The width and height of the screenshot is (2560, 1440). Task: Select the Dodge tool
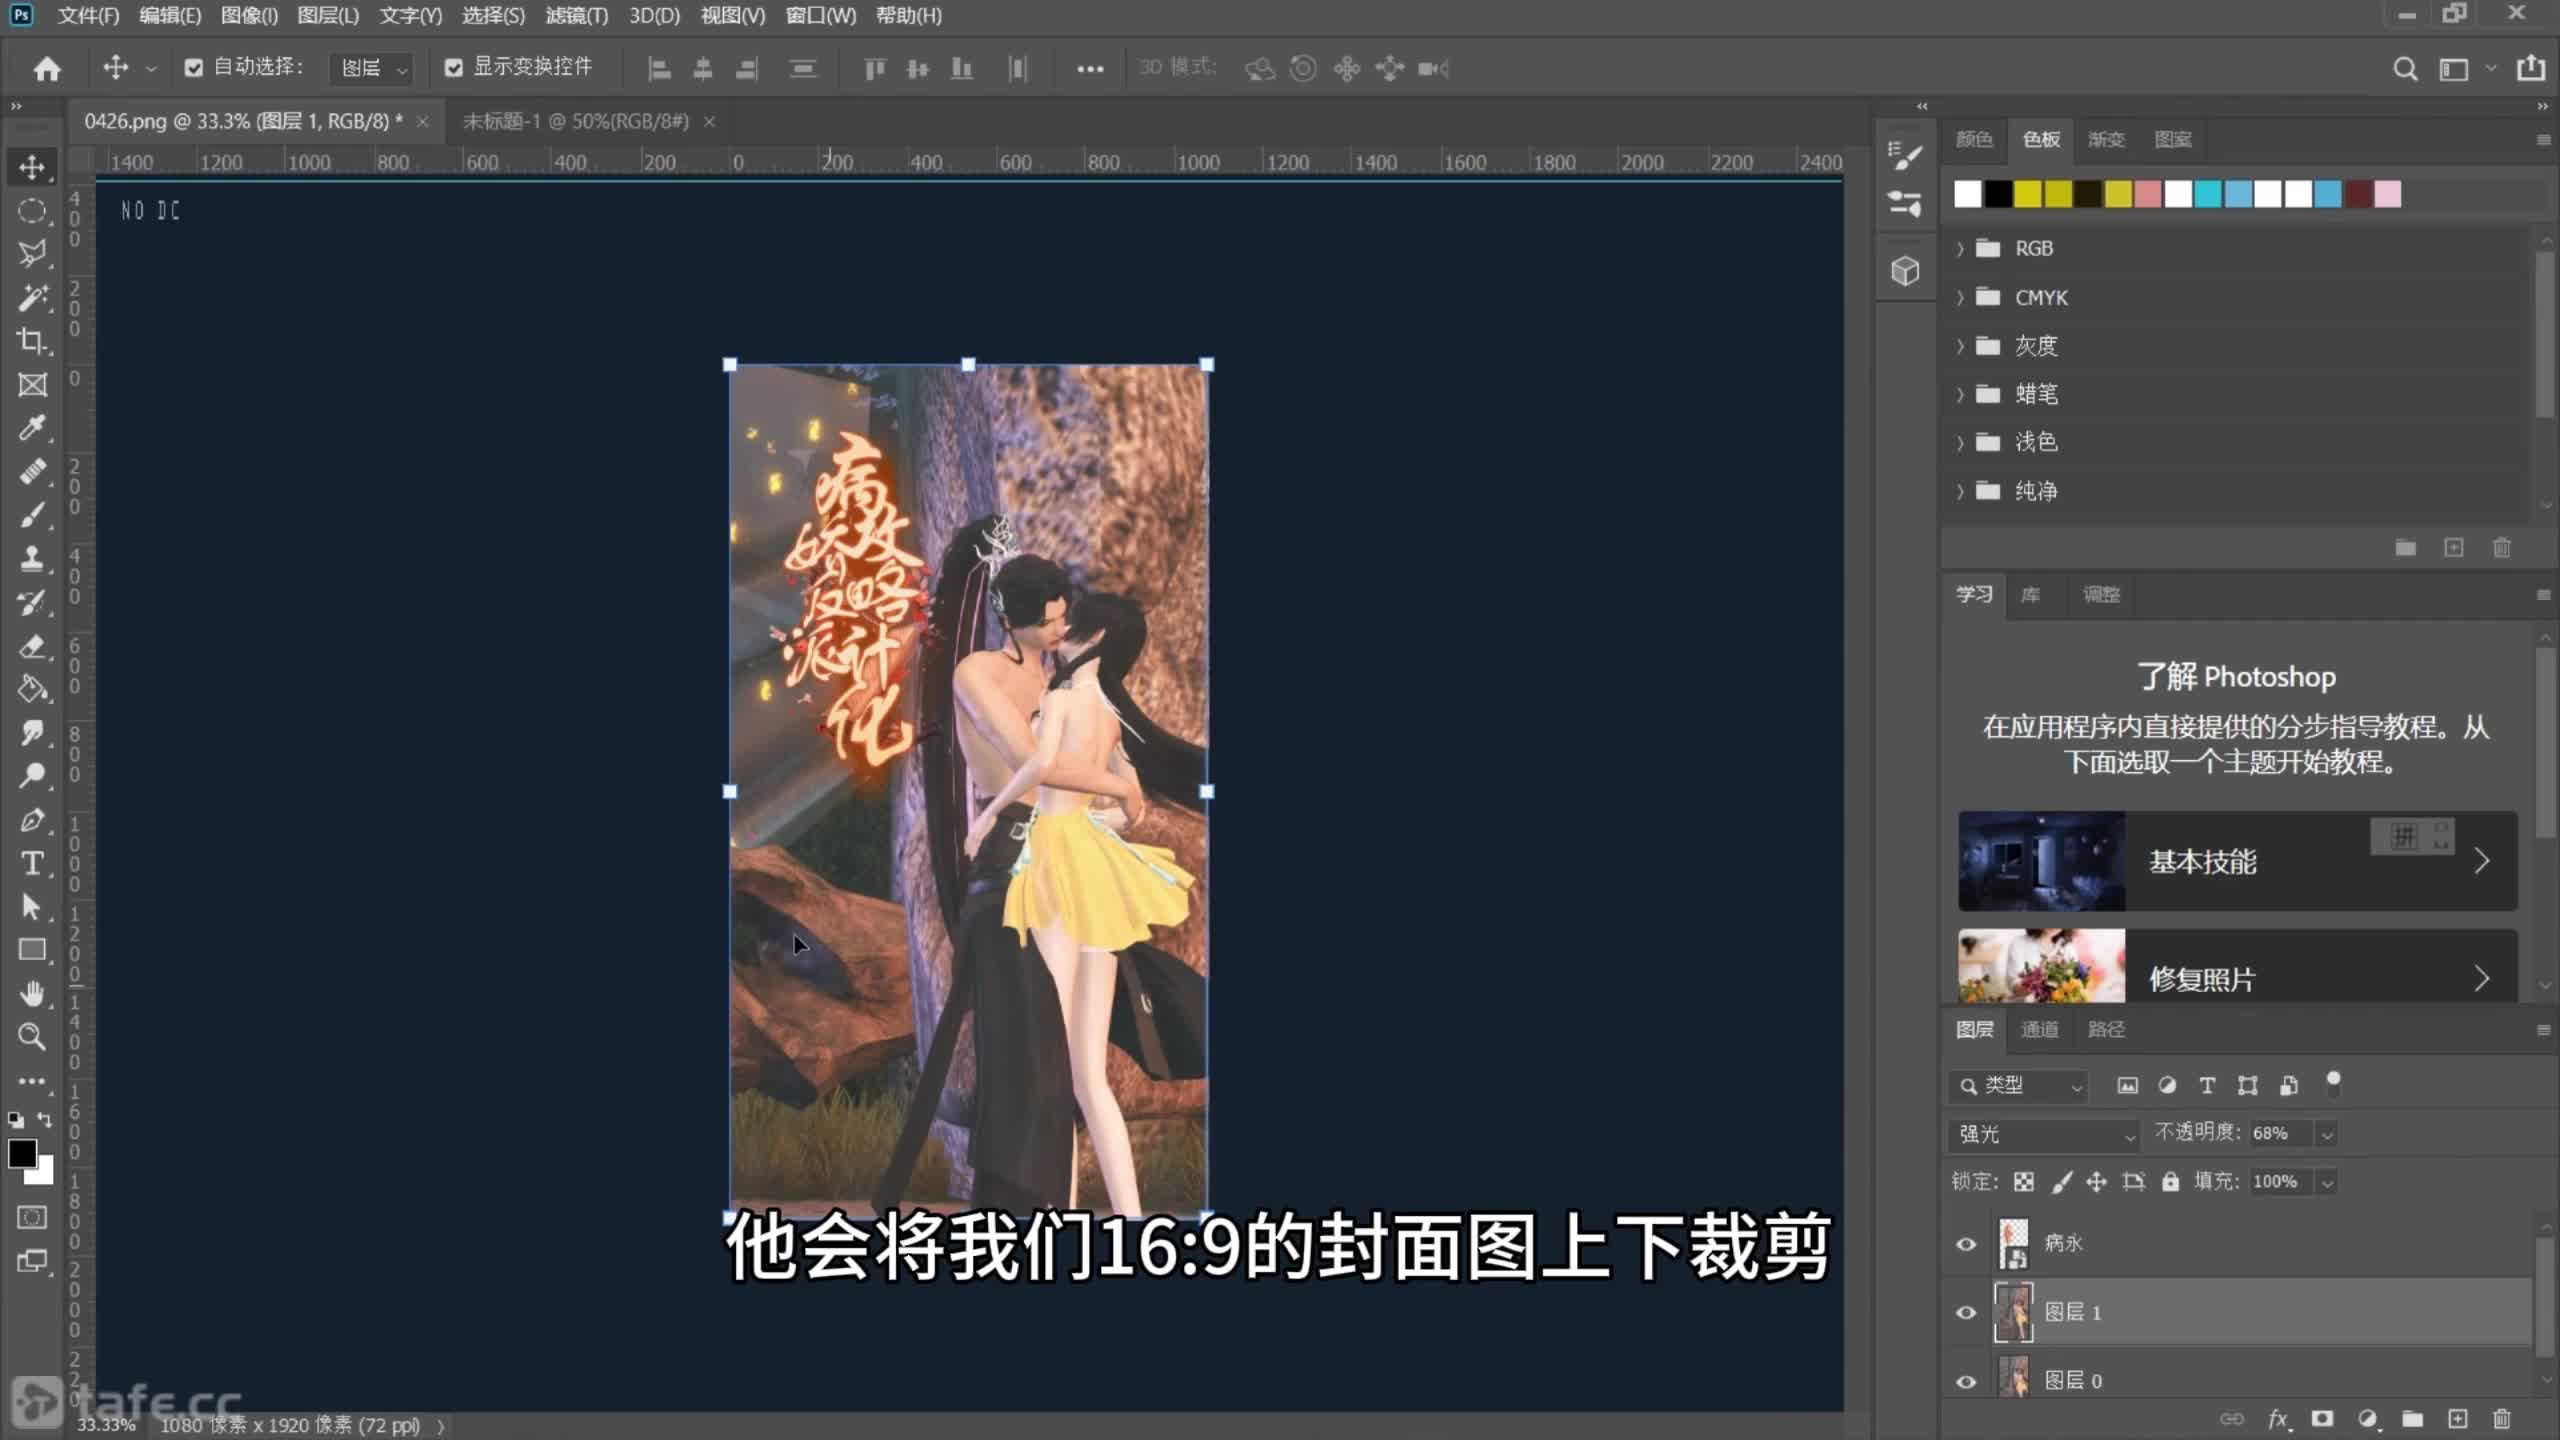coord(32,776)
